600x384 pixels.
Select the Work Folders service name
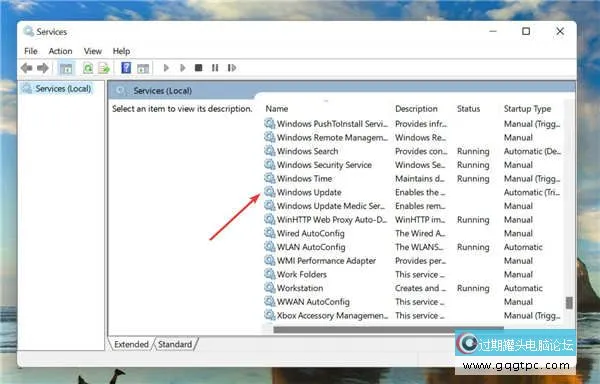click(x=302, y=274)
